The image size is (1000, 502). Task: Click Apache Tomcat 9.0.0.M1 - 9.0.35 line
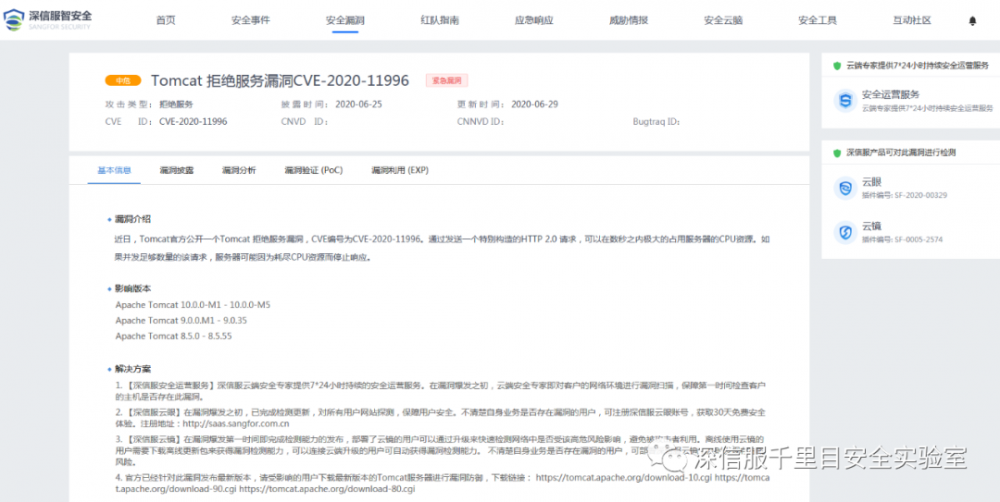[181, 320]
